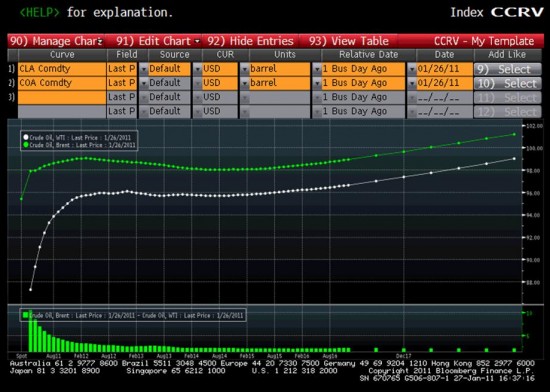The width and height of the screenshot is (550, 392).
Task: Open the Date dropdown arrow for CLA Comdty
Action: [412, 69]
